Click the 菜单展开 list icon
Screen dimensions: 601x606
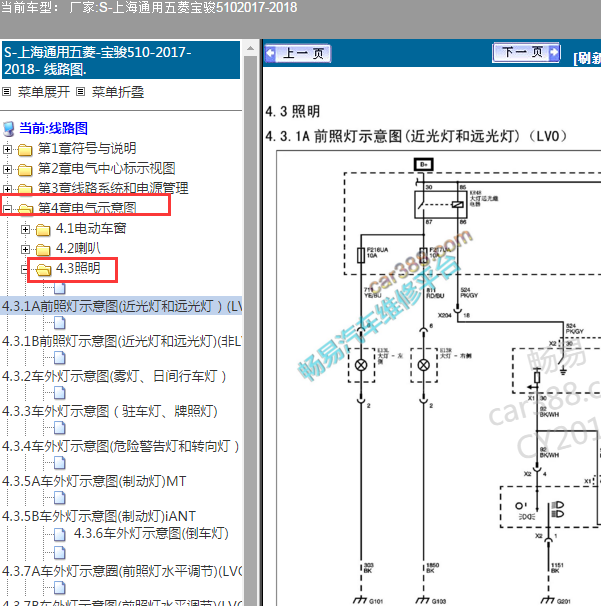(7, 92)
